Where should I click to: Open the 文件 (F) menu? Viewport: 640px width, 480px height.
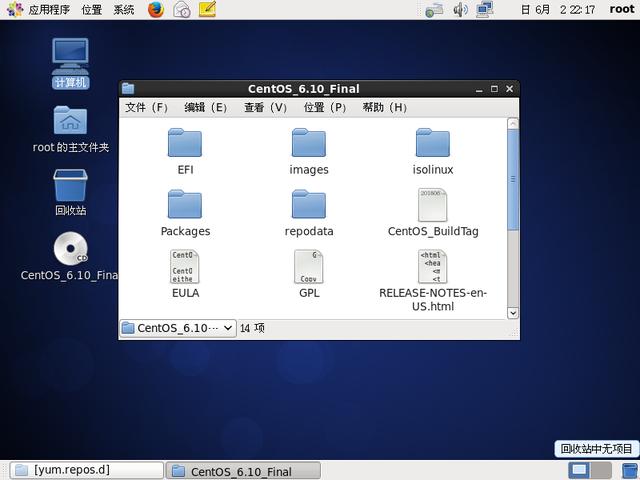146,107
